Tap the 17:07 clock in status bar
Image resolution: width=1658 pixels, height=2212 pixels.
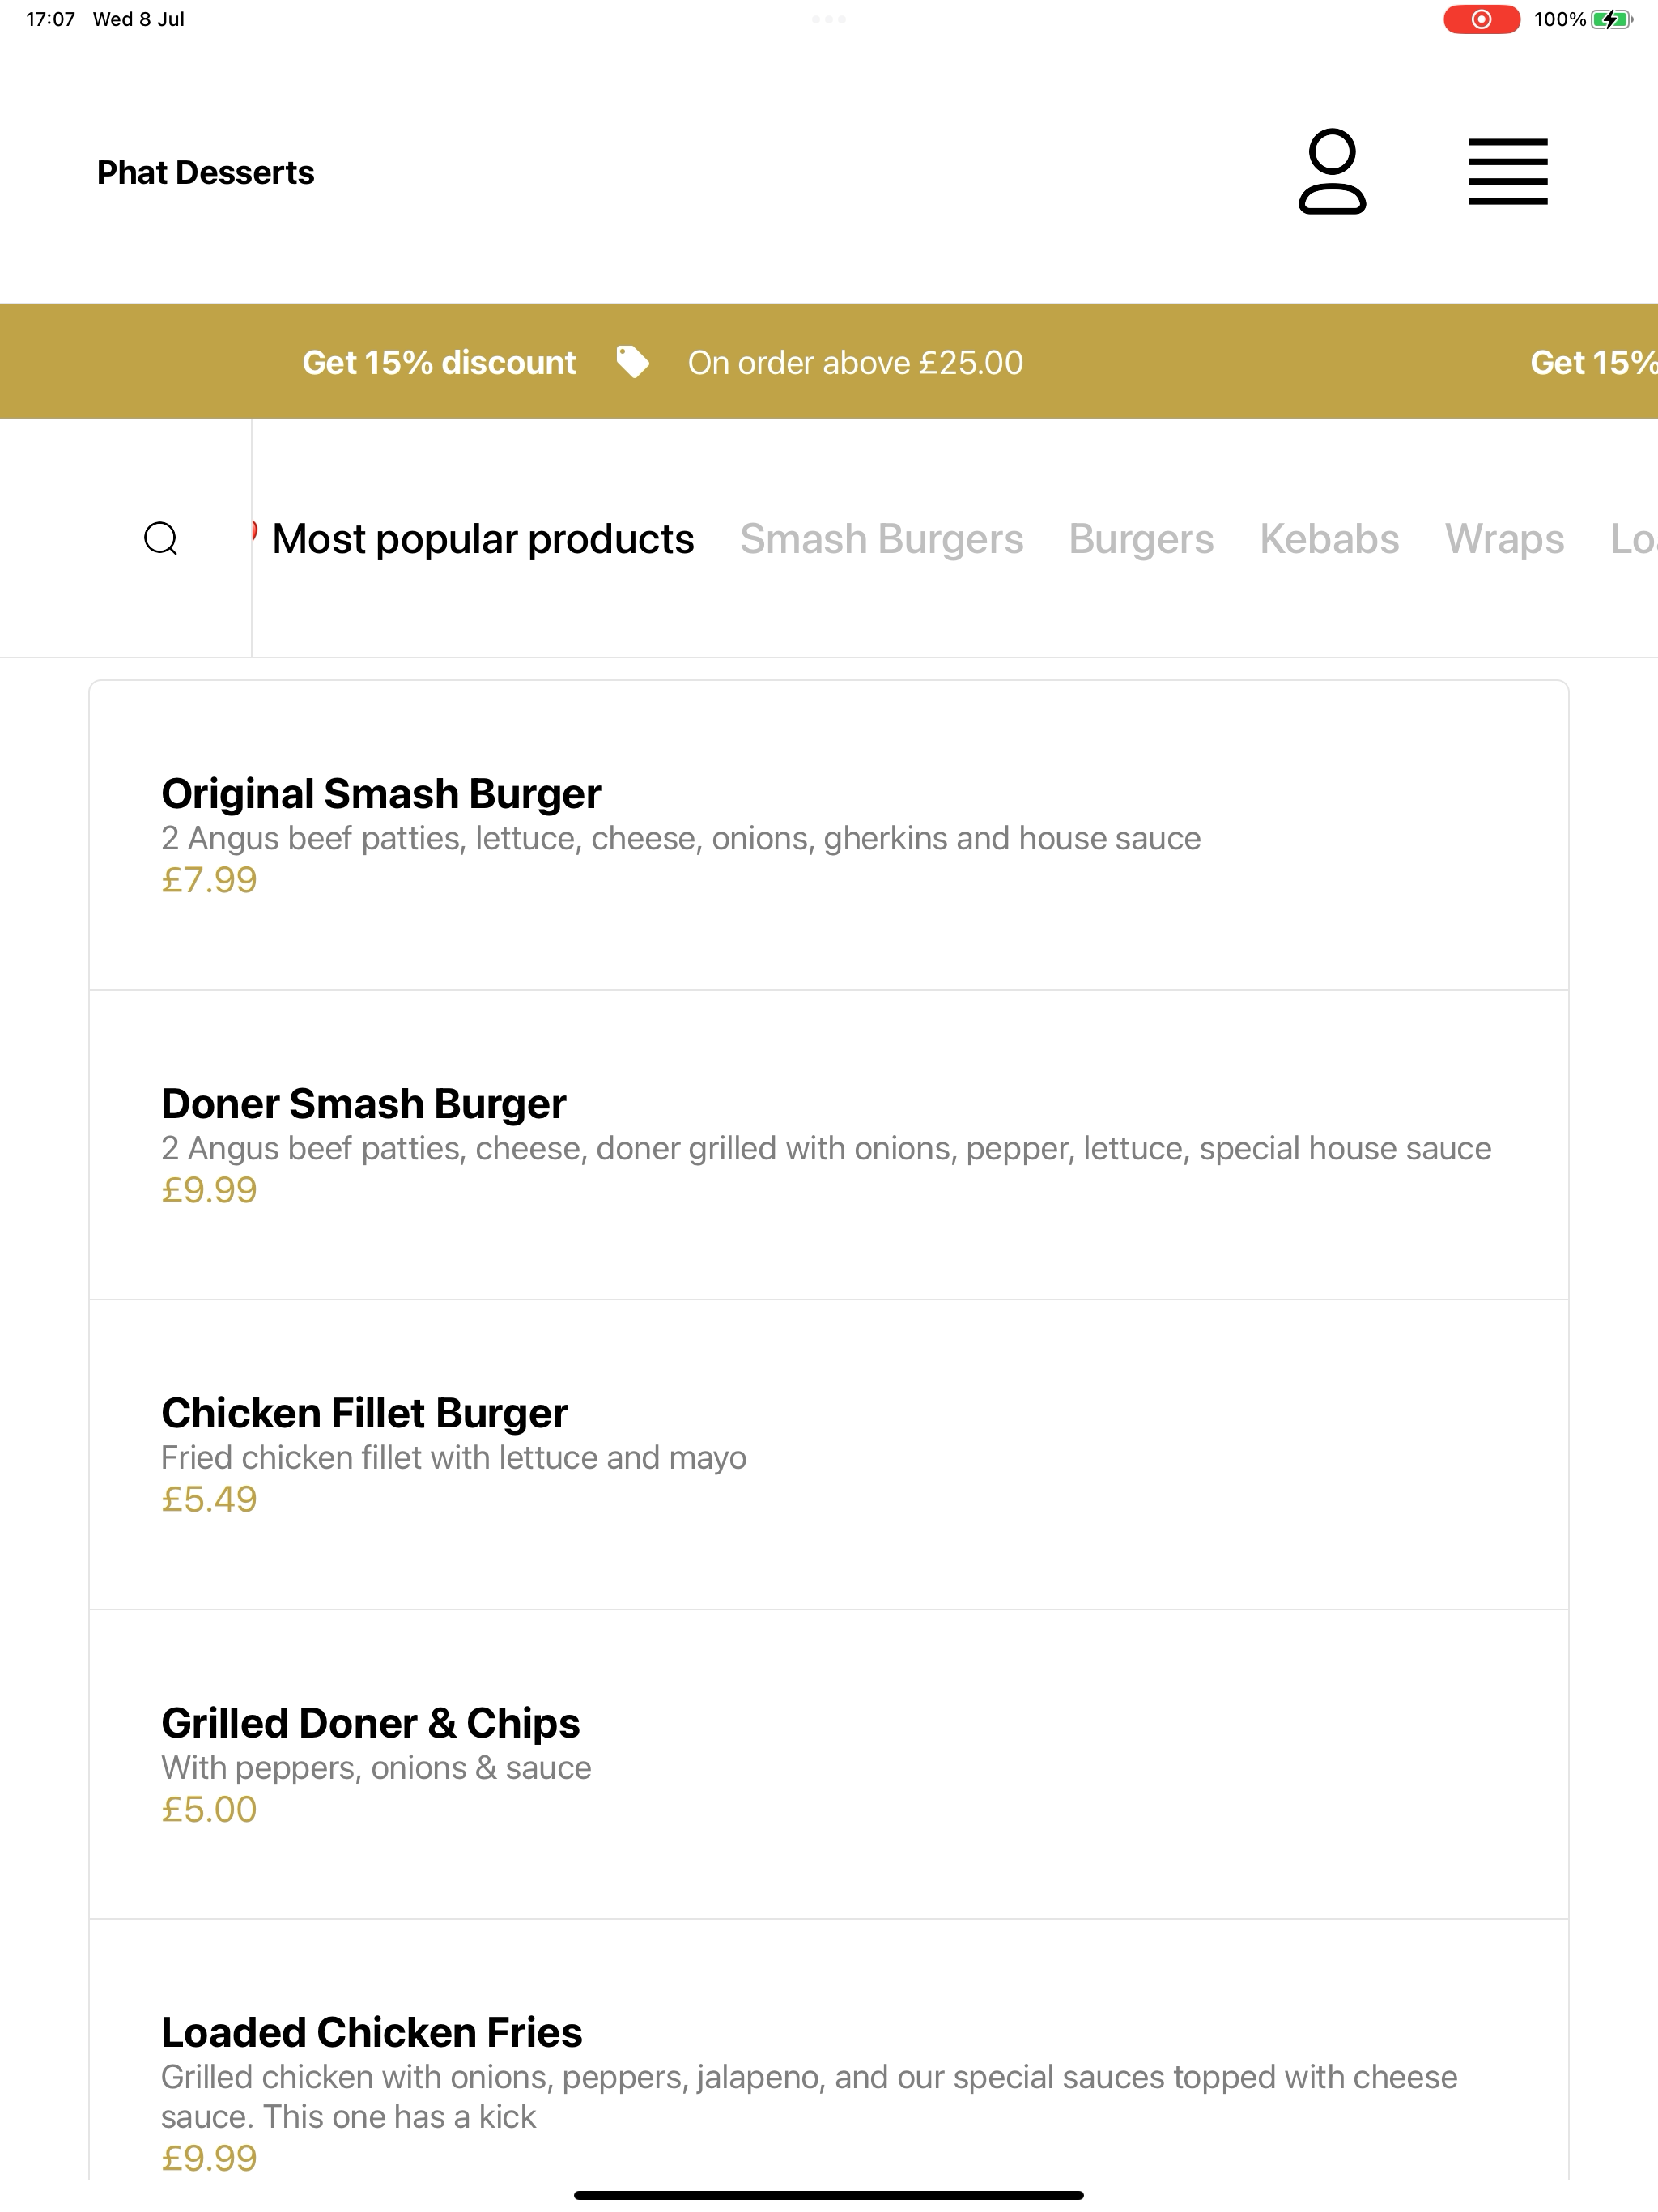point(50,19)
